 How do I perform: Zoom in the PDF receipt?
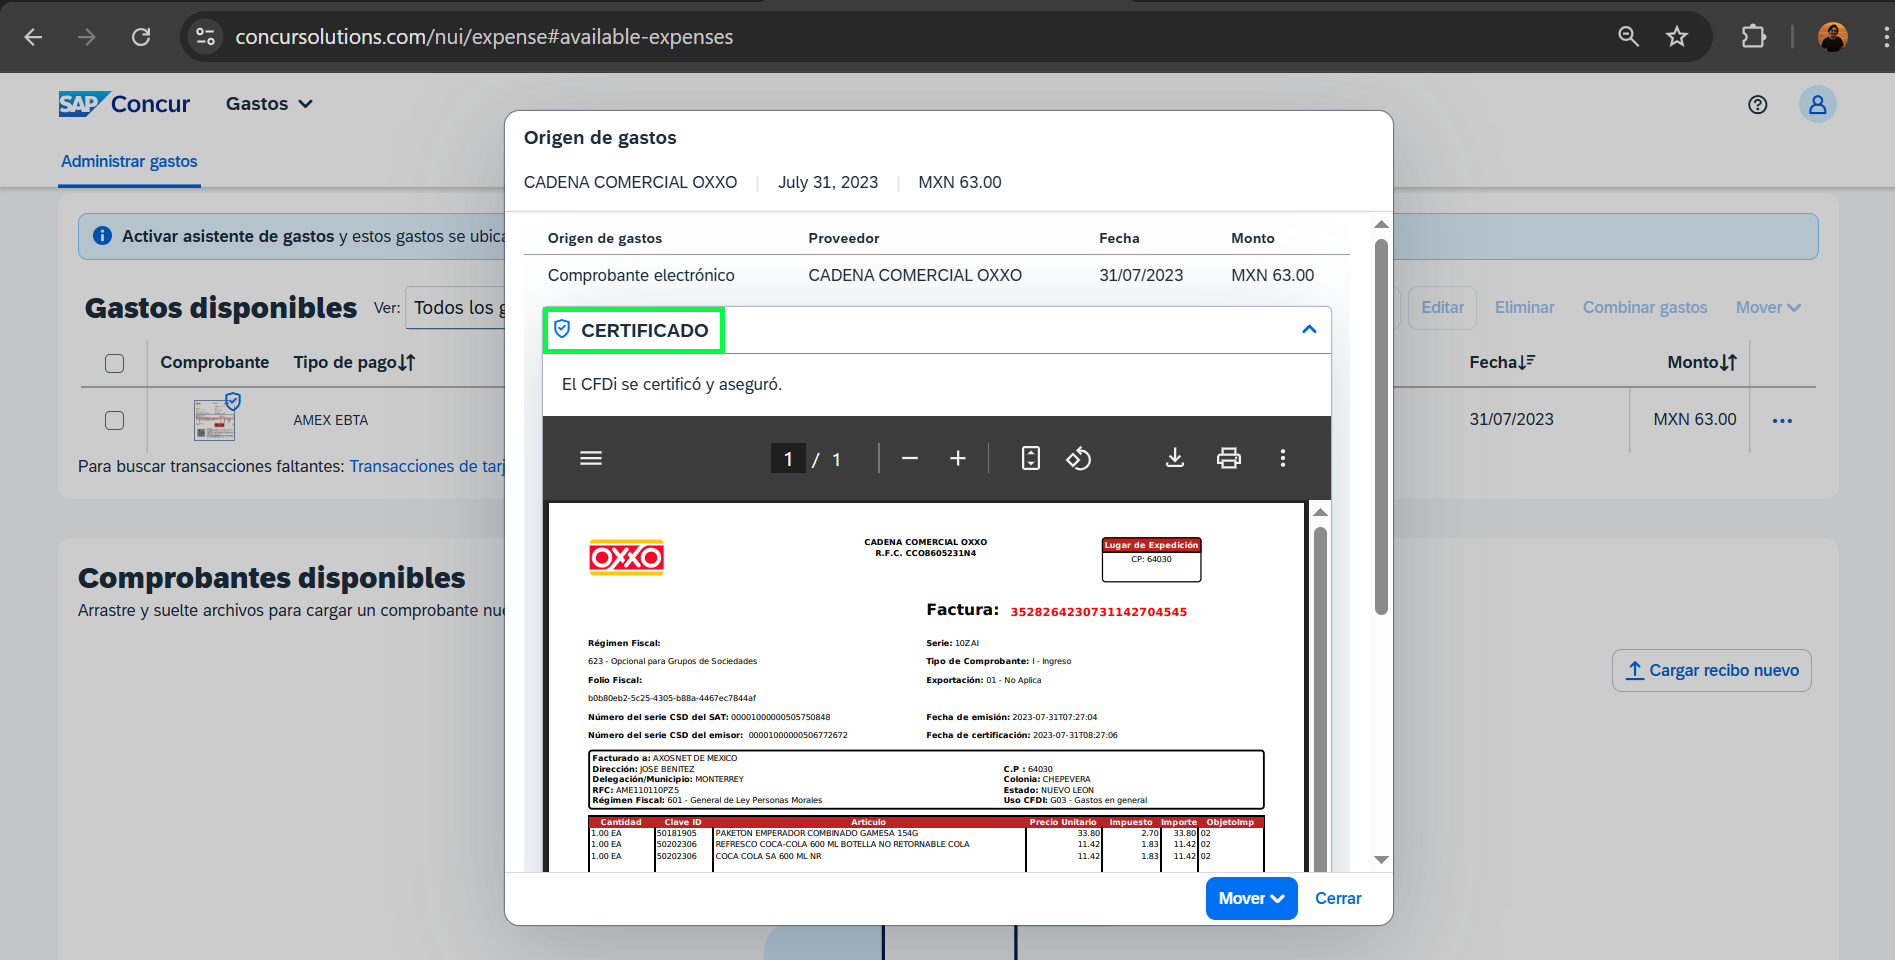957,458
